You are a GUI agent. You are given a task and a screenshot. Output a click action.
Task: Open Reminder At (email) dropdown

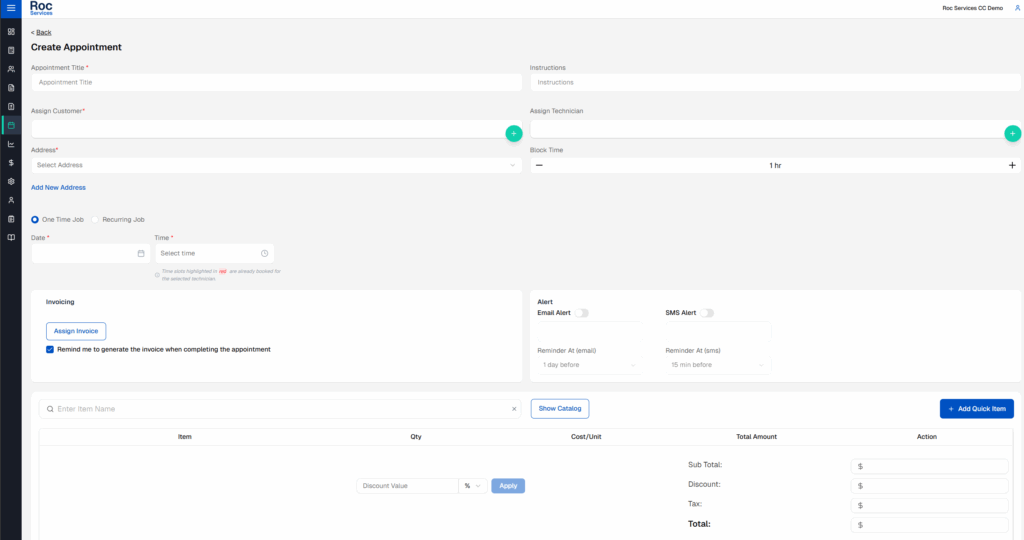point(589,365)
